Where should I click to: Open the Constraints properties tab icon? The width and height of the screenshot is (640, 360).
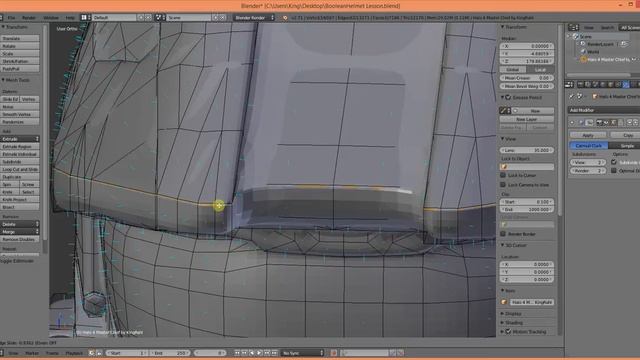pos(618,84)
